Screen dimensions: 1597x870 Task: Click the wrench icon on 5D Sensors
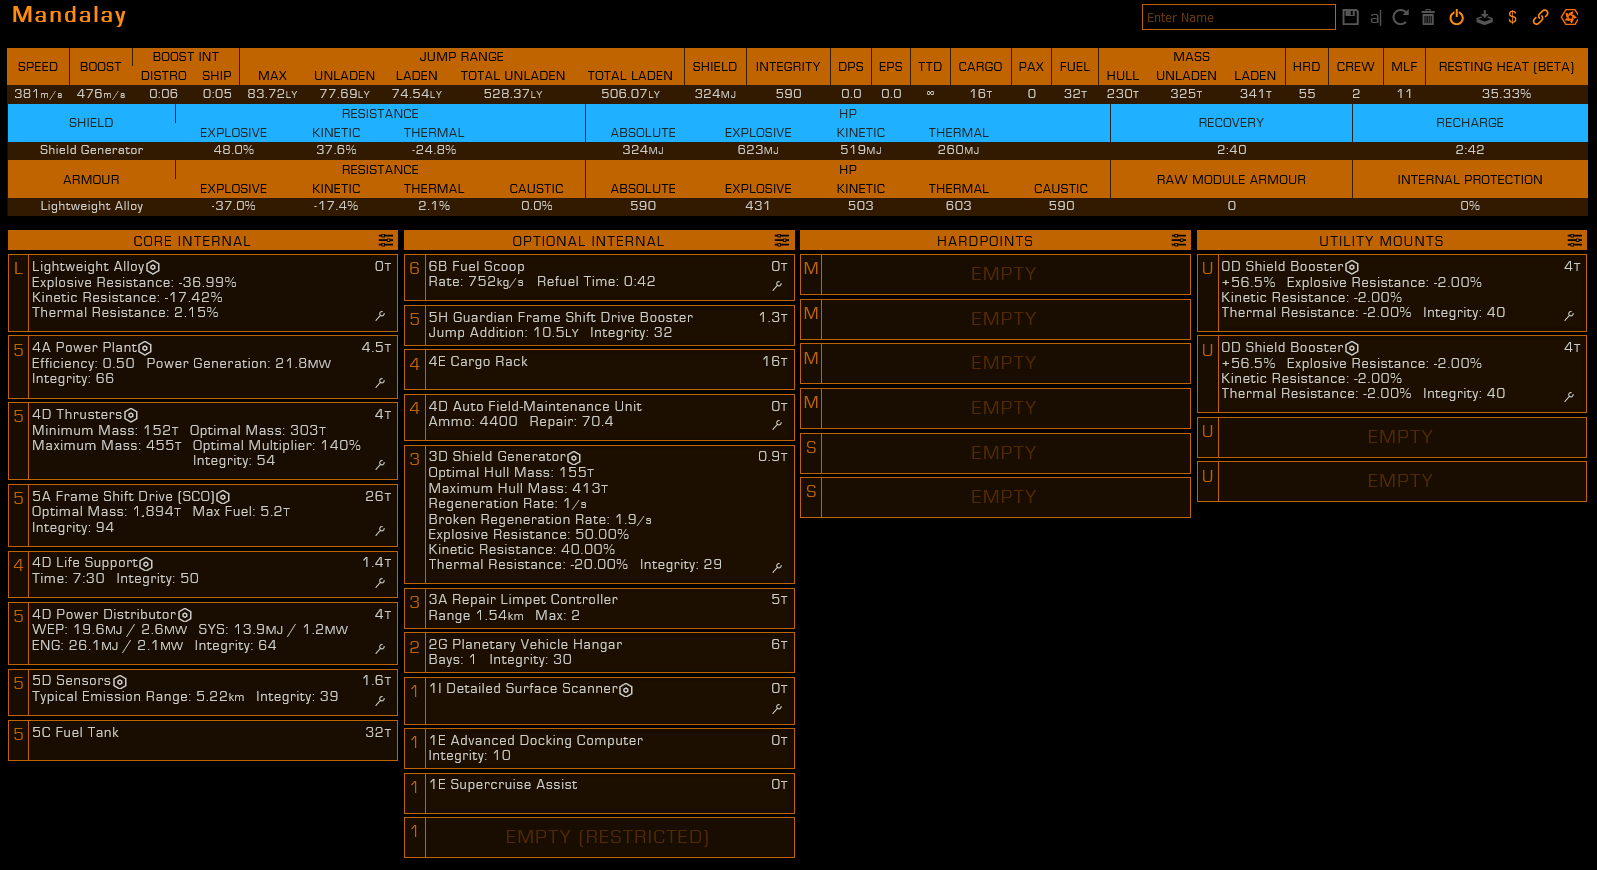[380, 701]
